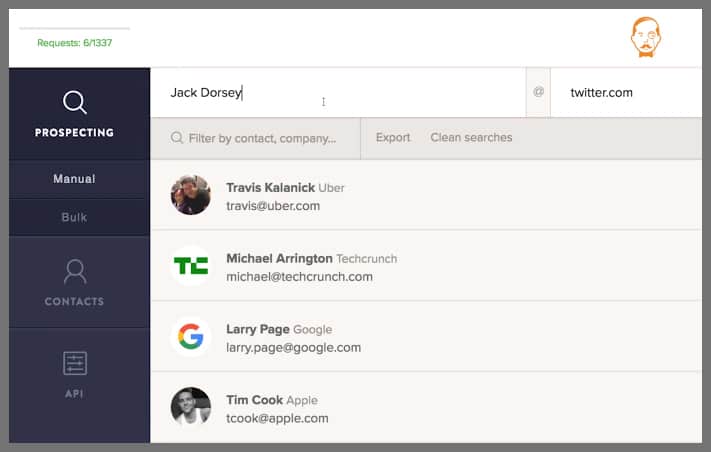This screenshot has width=711, height=452.
Task: Open the API sliders icon
Action: pos(75,363)
